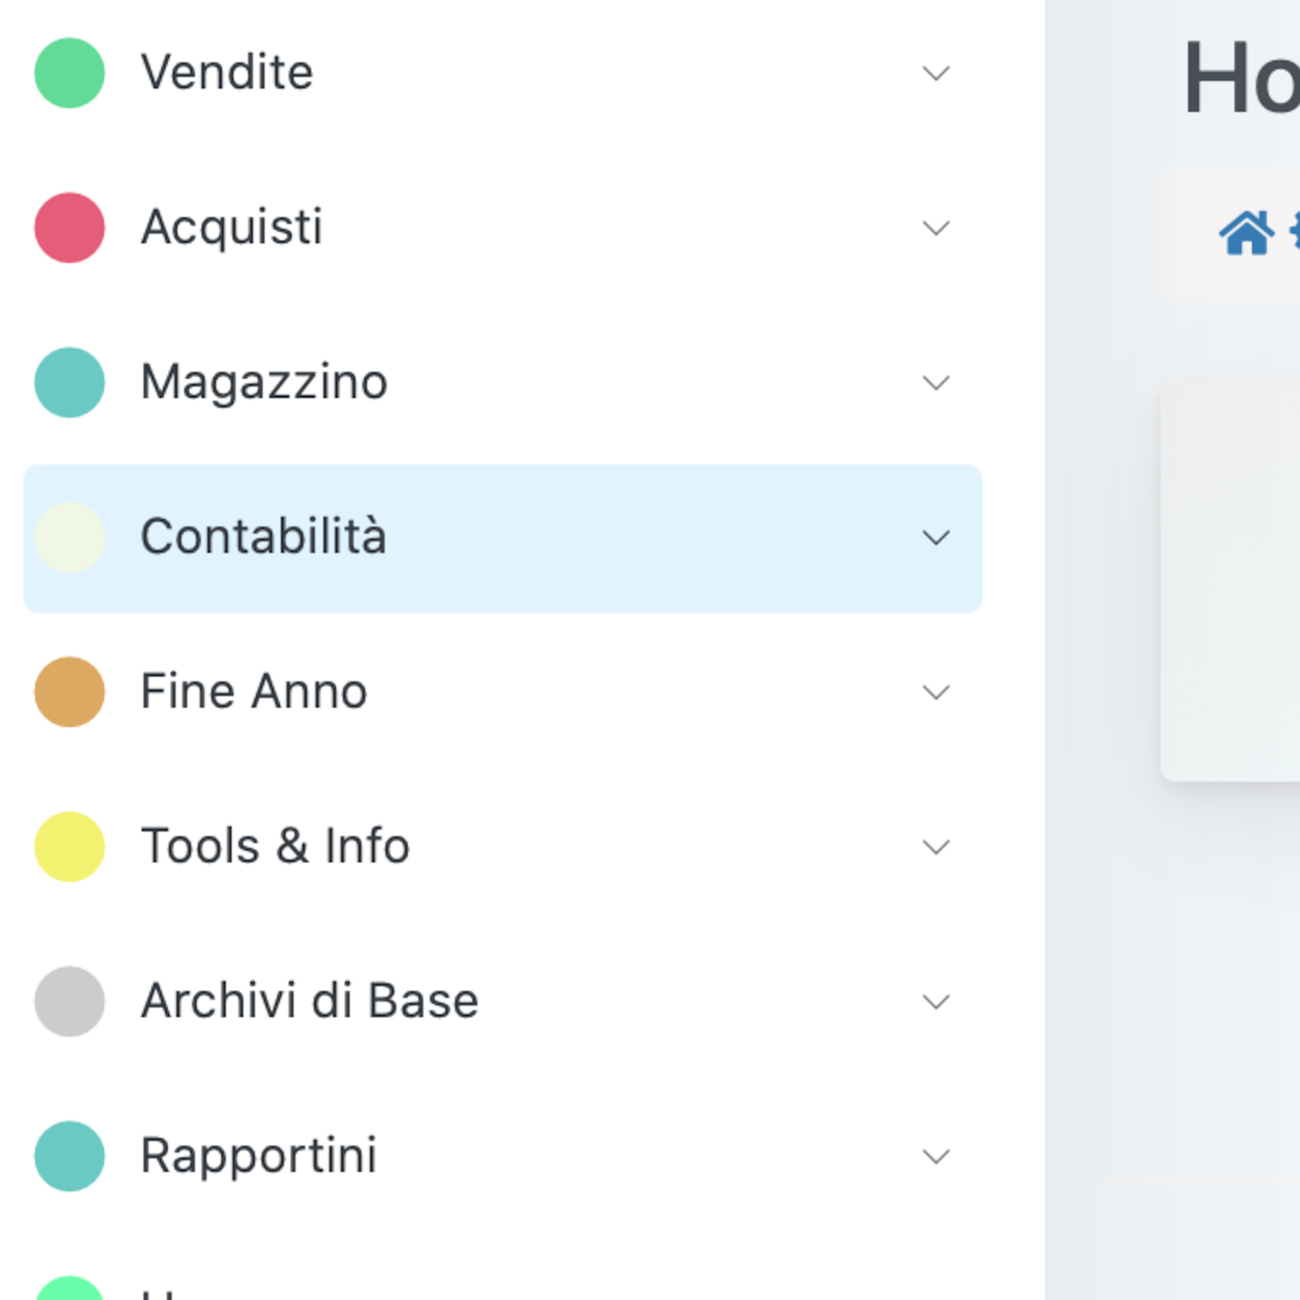This screenshot has height=1300, width=1300.
Task: Open the Vendite menu label
Action: (x=227, y=73)
